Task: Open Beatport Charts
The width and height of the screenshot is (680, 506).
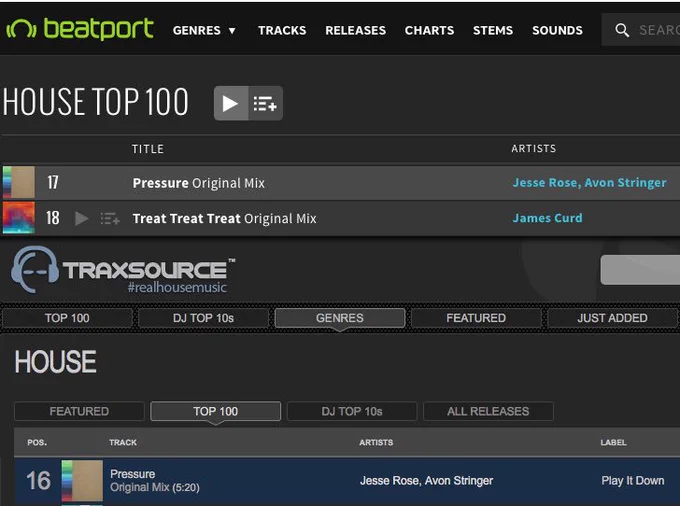Action: click(x=429, y=30)
